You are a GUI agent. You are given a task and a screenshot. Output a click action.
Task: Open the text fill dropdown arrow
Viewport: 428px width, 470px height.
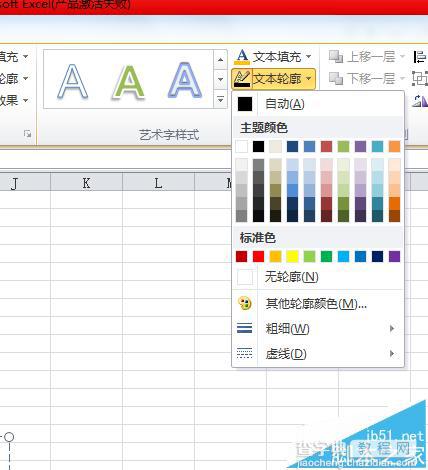tap(309, 56)
